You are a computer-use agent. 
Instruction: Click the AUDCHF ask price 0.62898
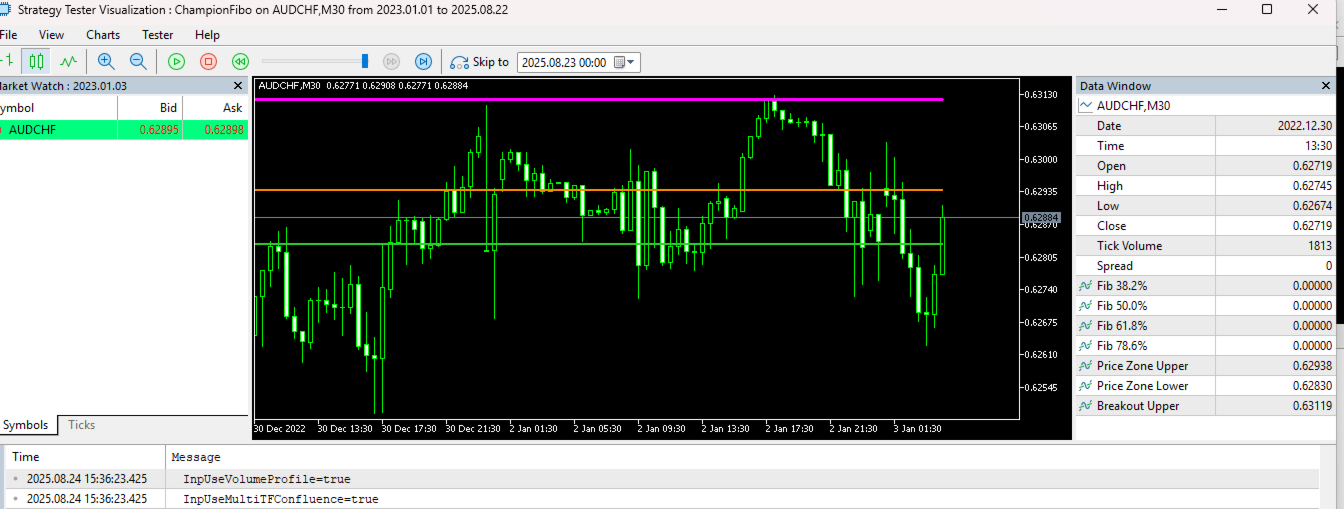[x=223, y=130]
